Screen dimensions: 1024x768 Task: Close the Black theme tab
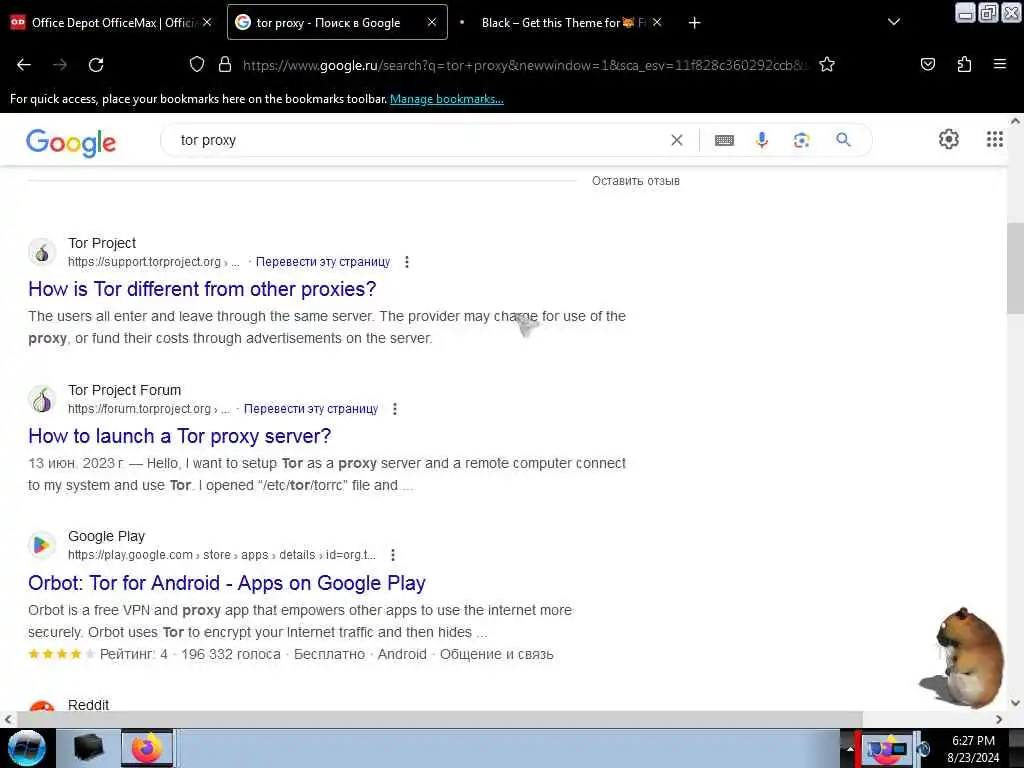point(657,22)
